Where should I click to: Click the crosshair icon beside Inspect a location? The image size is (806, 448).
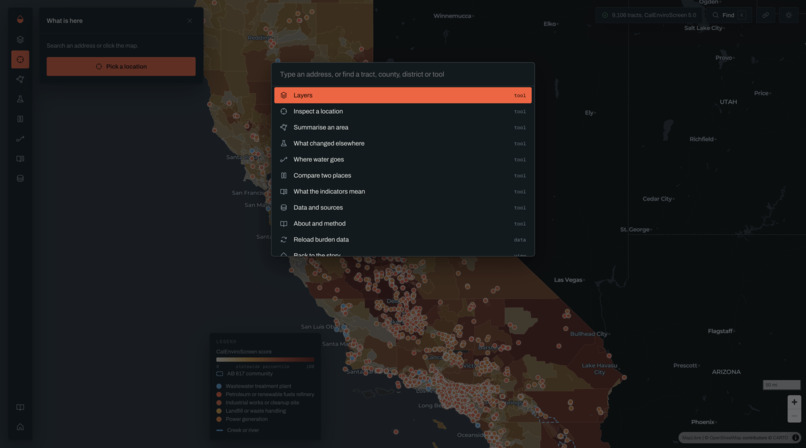284,111
